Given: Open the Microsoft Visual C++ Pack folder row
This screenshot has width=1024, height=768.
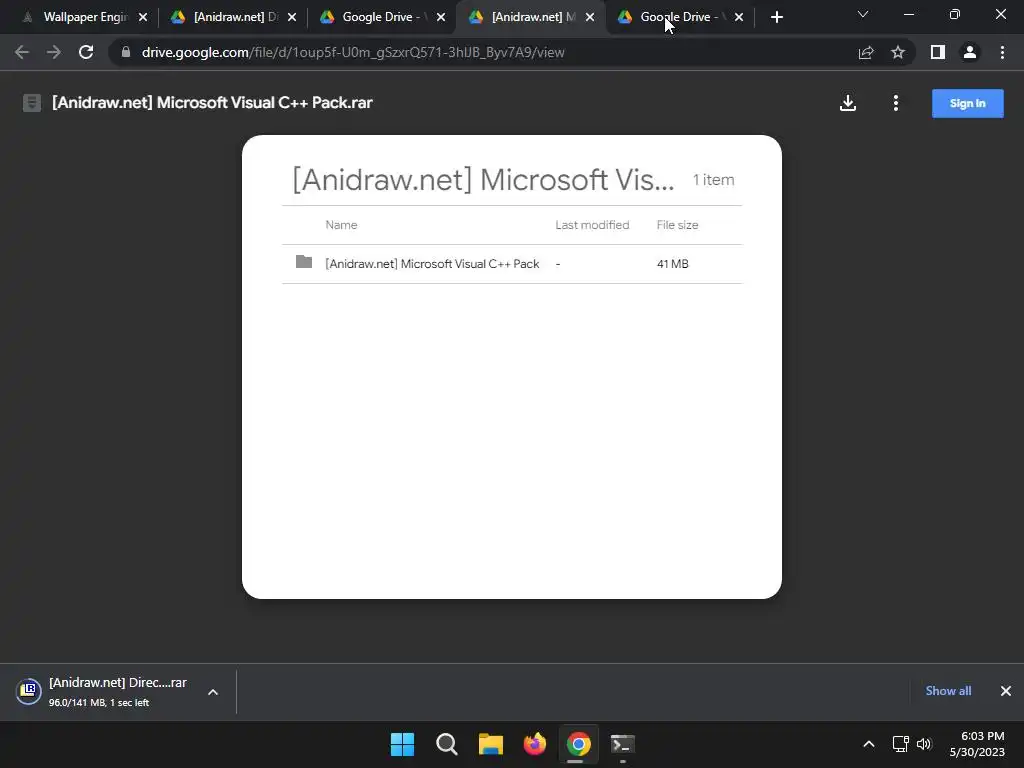Looking at the screenshot, I should 512,264.
